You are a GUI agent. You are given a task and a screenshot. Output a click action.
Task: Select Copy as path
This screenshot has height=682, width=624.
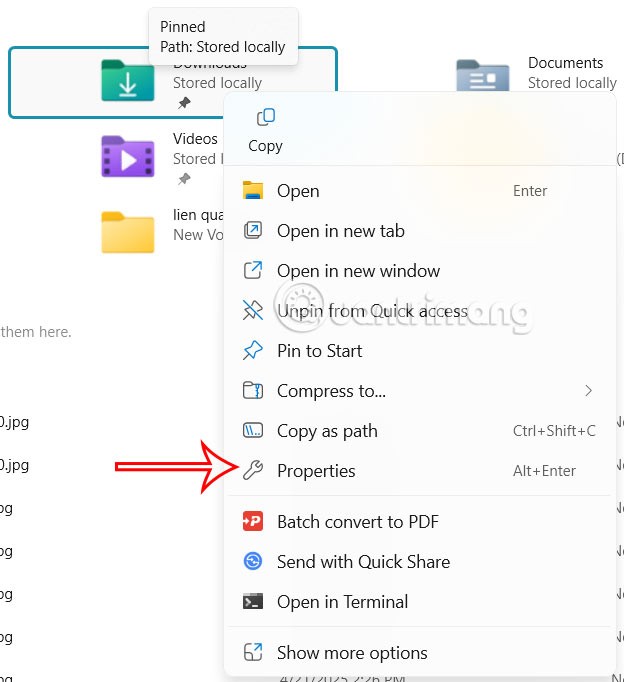327,431
